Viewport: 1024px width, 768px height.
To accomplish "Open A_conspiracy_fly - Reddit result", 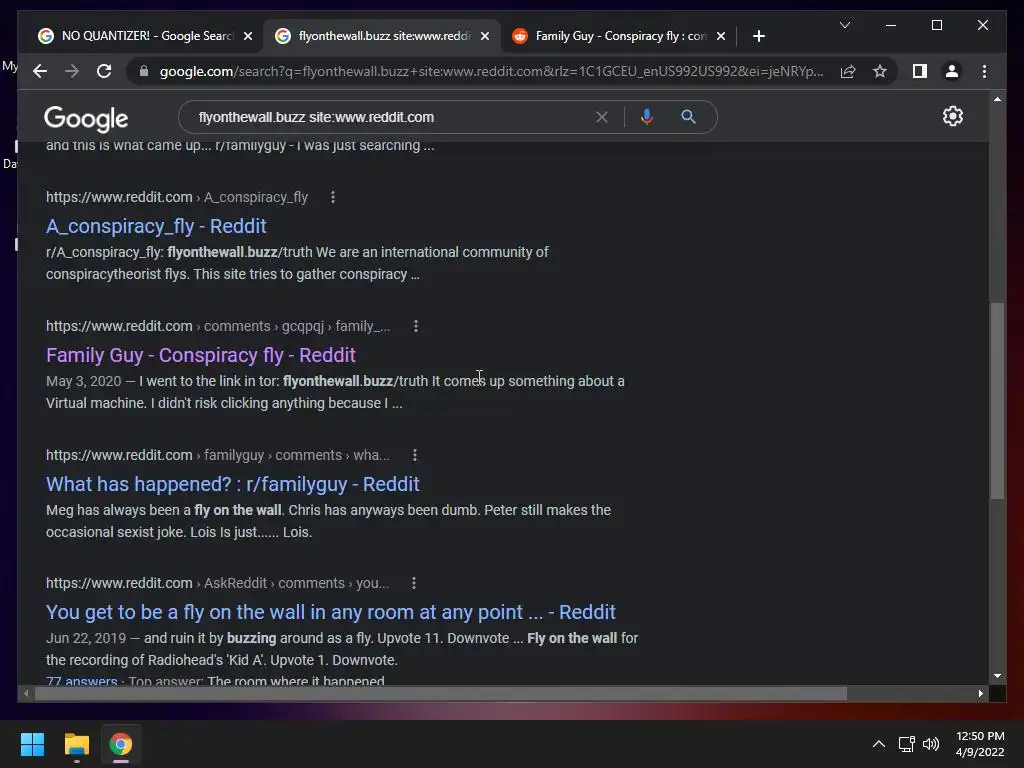I will (156, 226).
